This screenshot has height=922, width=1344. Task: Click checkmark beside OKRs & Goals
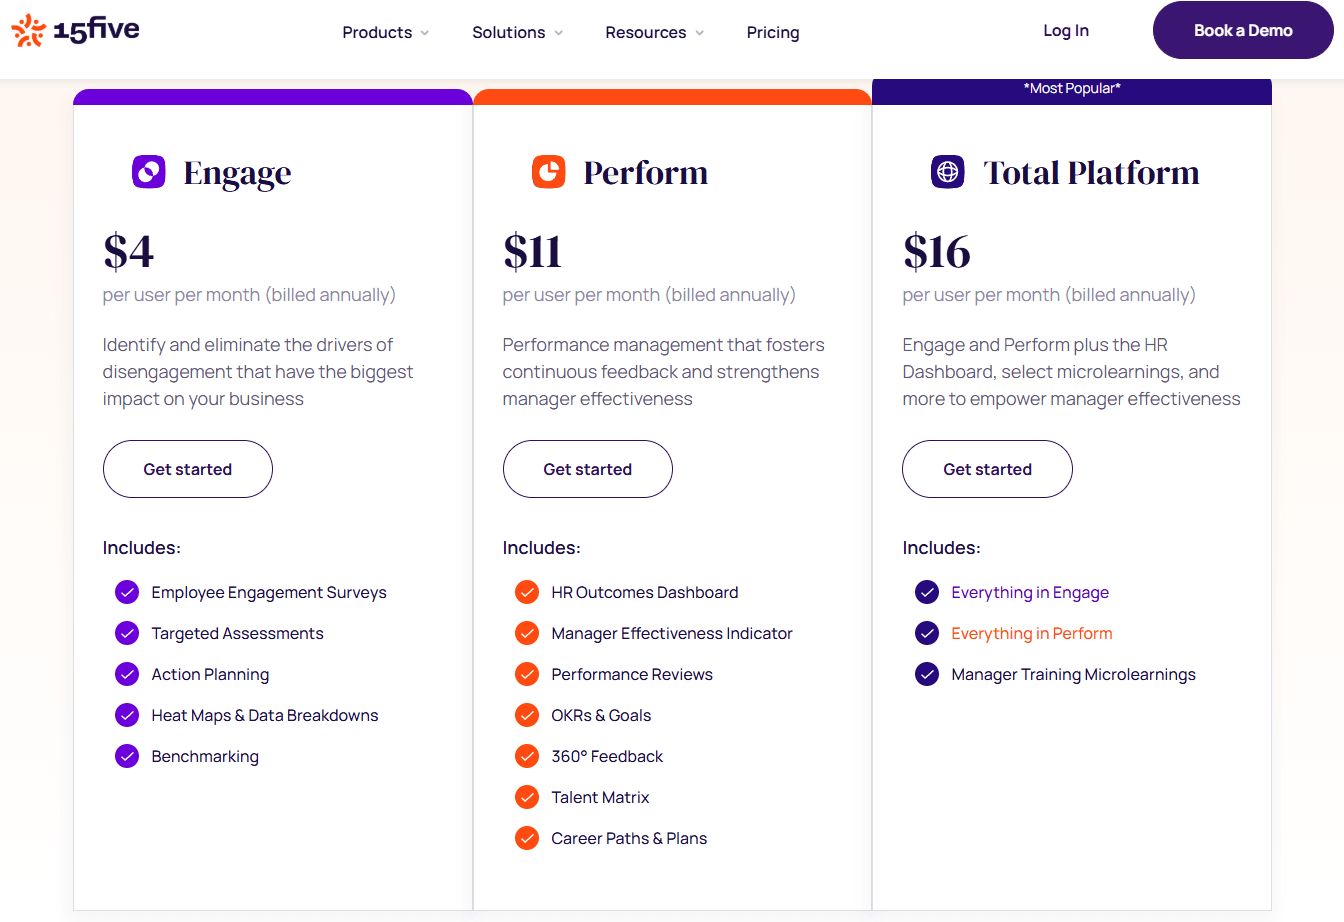pos(527,716)
